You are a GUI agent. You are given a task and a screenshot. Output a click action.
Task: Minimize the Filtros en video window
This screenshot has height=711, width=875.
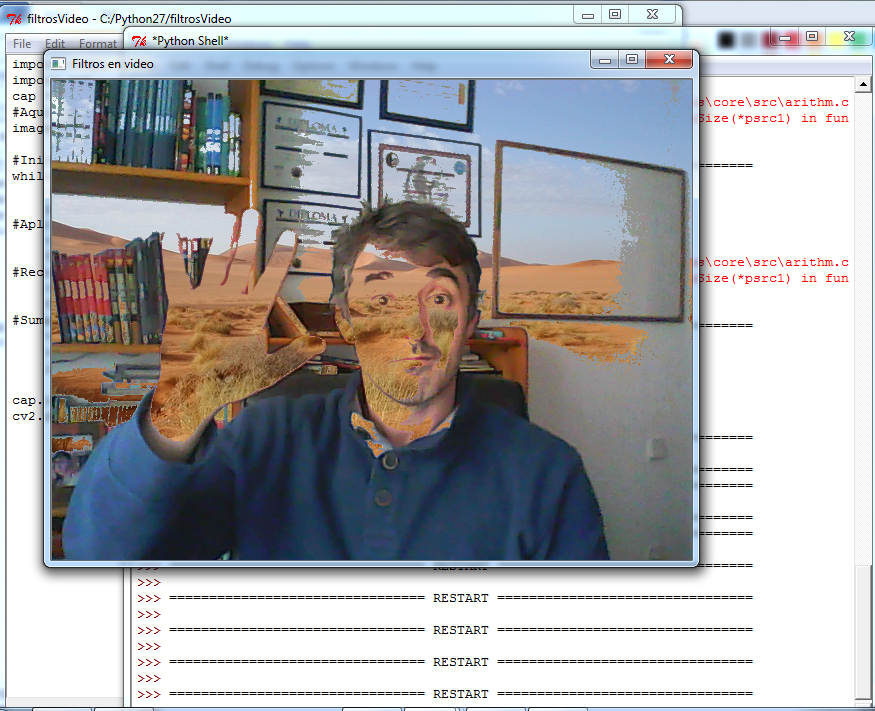click(604, 59)
